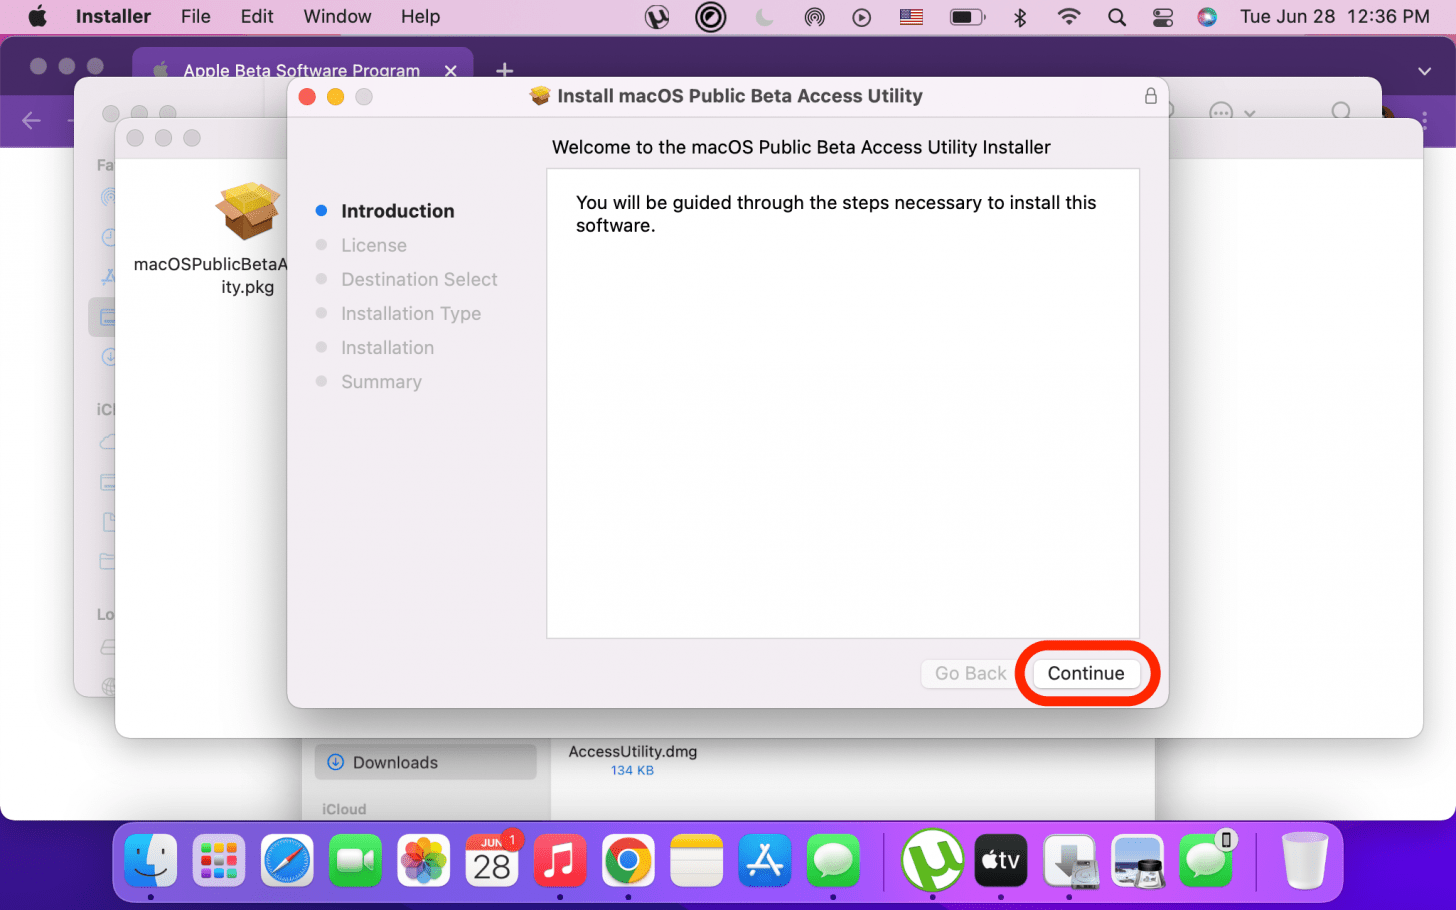
Task: Select the macOSPublicBetaAccessUtility.pkg package icon
Action: coord(247,211)
